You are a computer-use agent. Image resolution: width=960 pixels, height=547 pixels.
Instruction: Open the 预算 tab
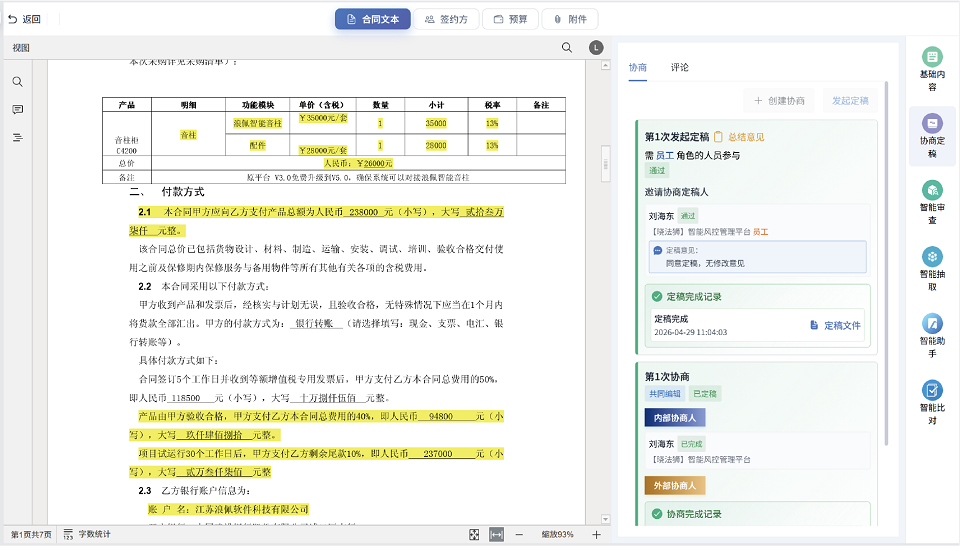(x=510, y=19)
